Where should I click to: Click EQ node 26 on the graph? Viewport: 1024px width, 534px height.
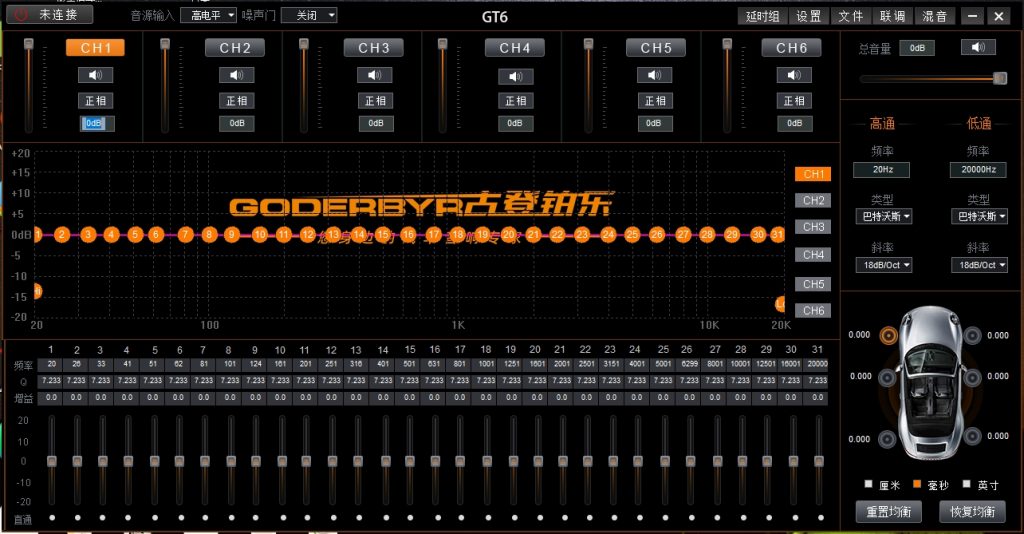(x=657, y=234)
